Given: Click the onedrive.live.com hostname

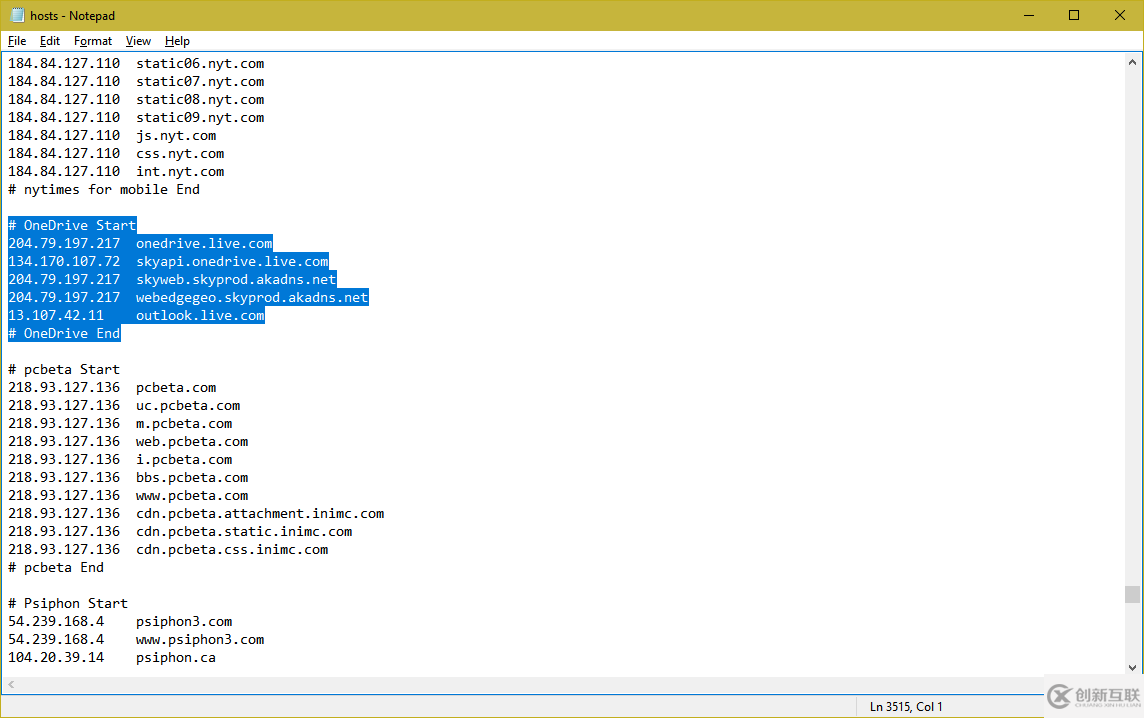Looking at the screenshot, I should (204, 244).
